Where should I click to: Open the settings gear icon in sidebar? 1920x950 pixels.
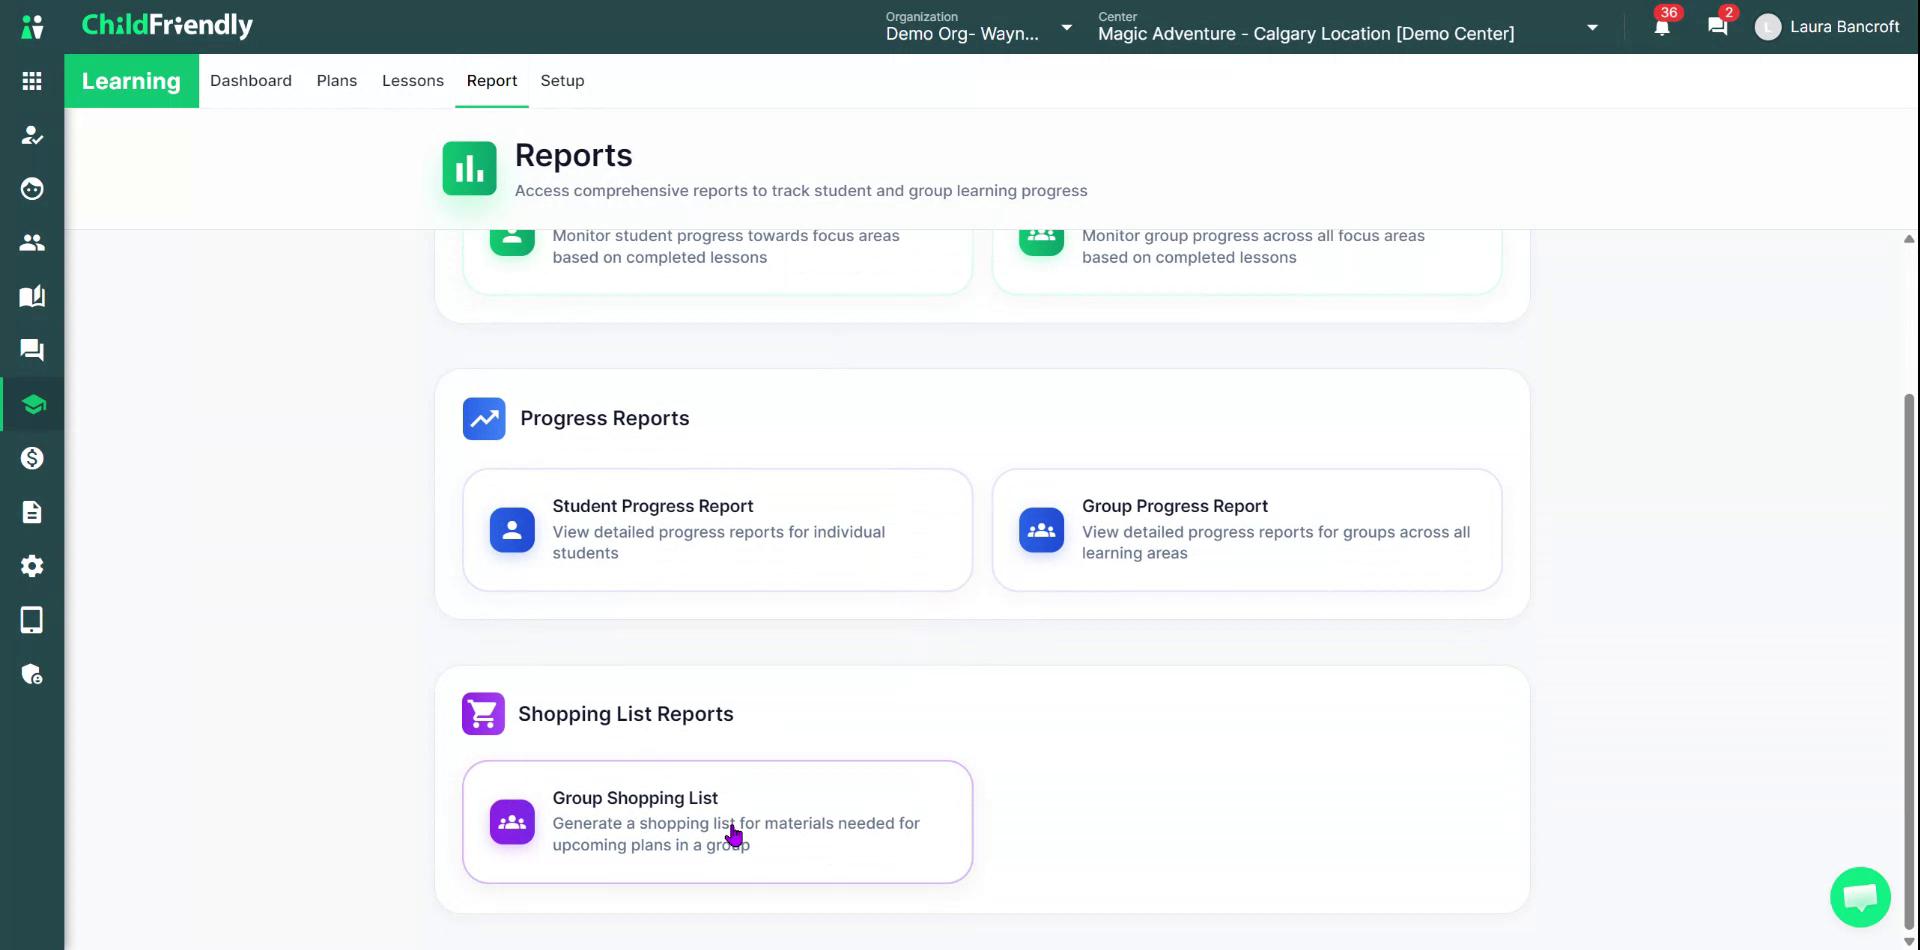32,566
